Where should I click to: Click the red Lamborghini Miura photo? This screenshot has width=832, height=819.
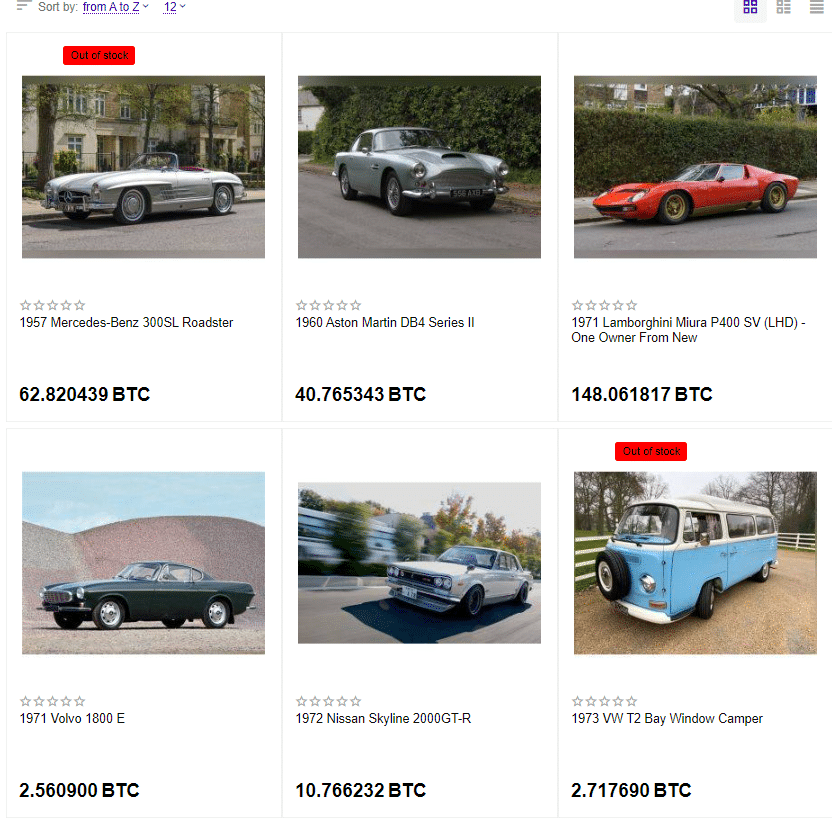click(x=695, y=167)
